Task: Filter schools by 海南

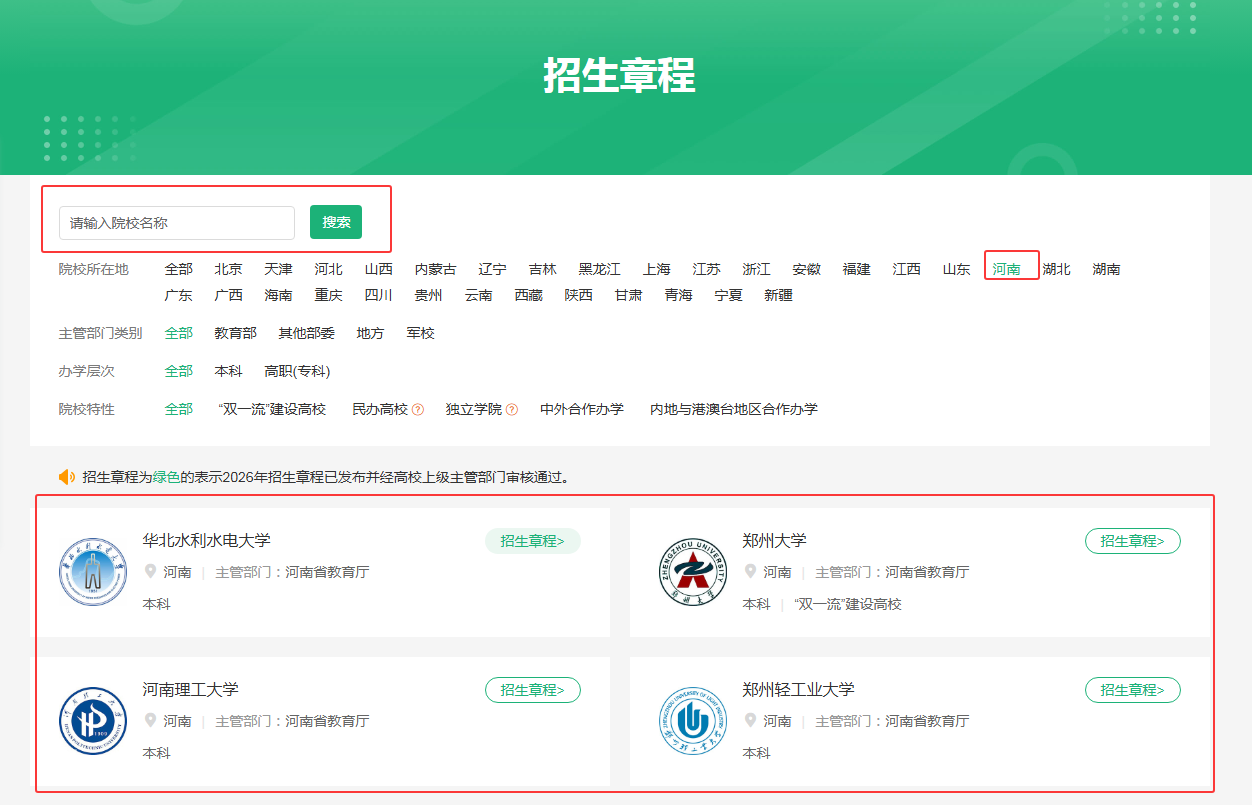Action: 279,295
